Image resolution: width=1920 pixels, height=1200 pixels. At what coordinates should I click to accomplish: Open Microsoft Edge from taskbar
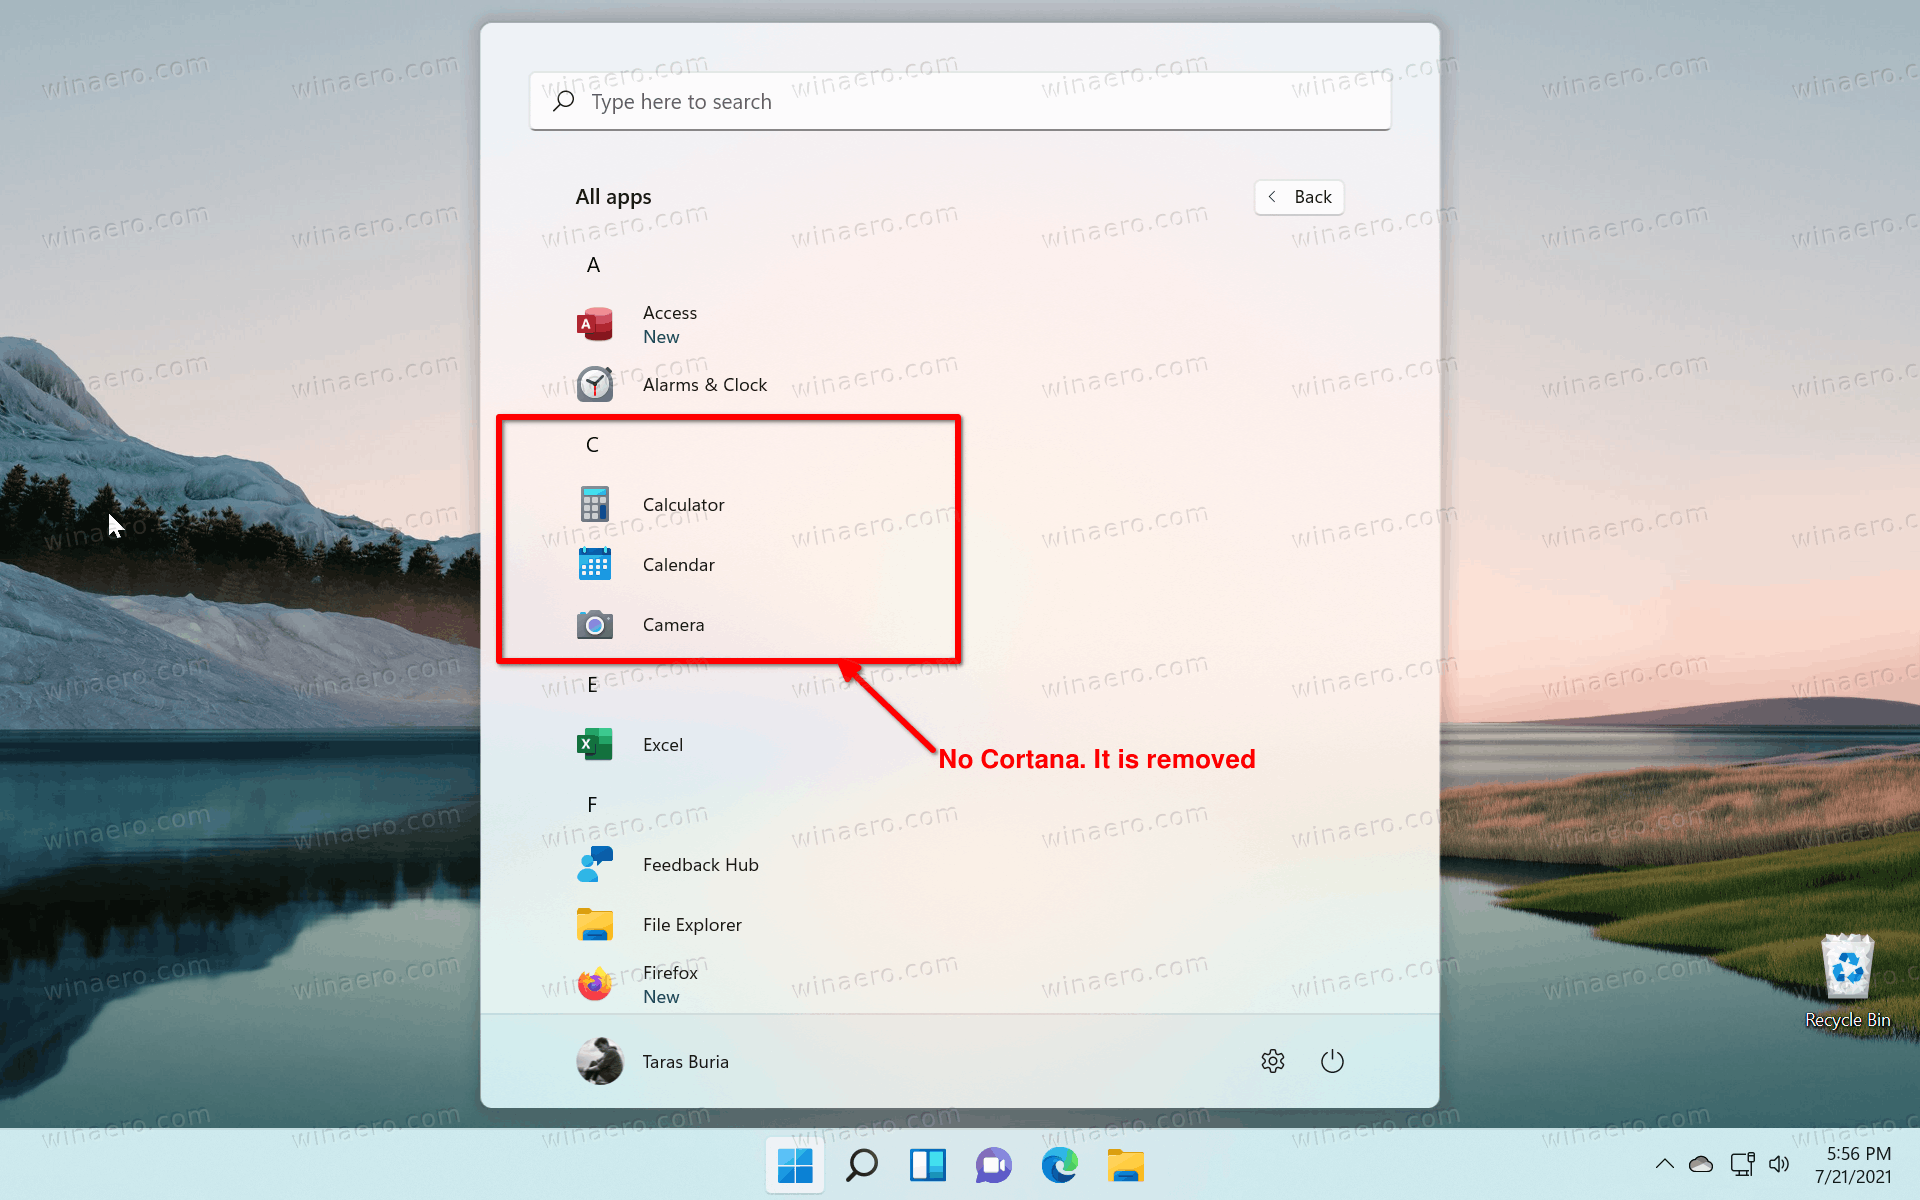pyautogui.click(x=1059, y=1164)
